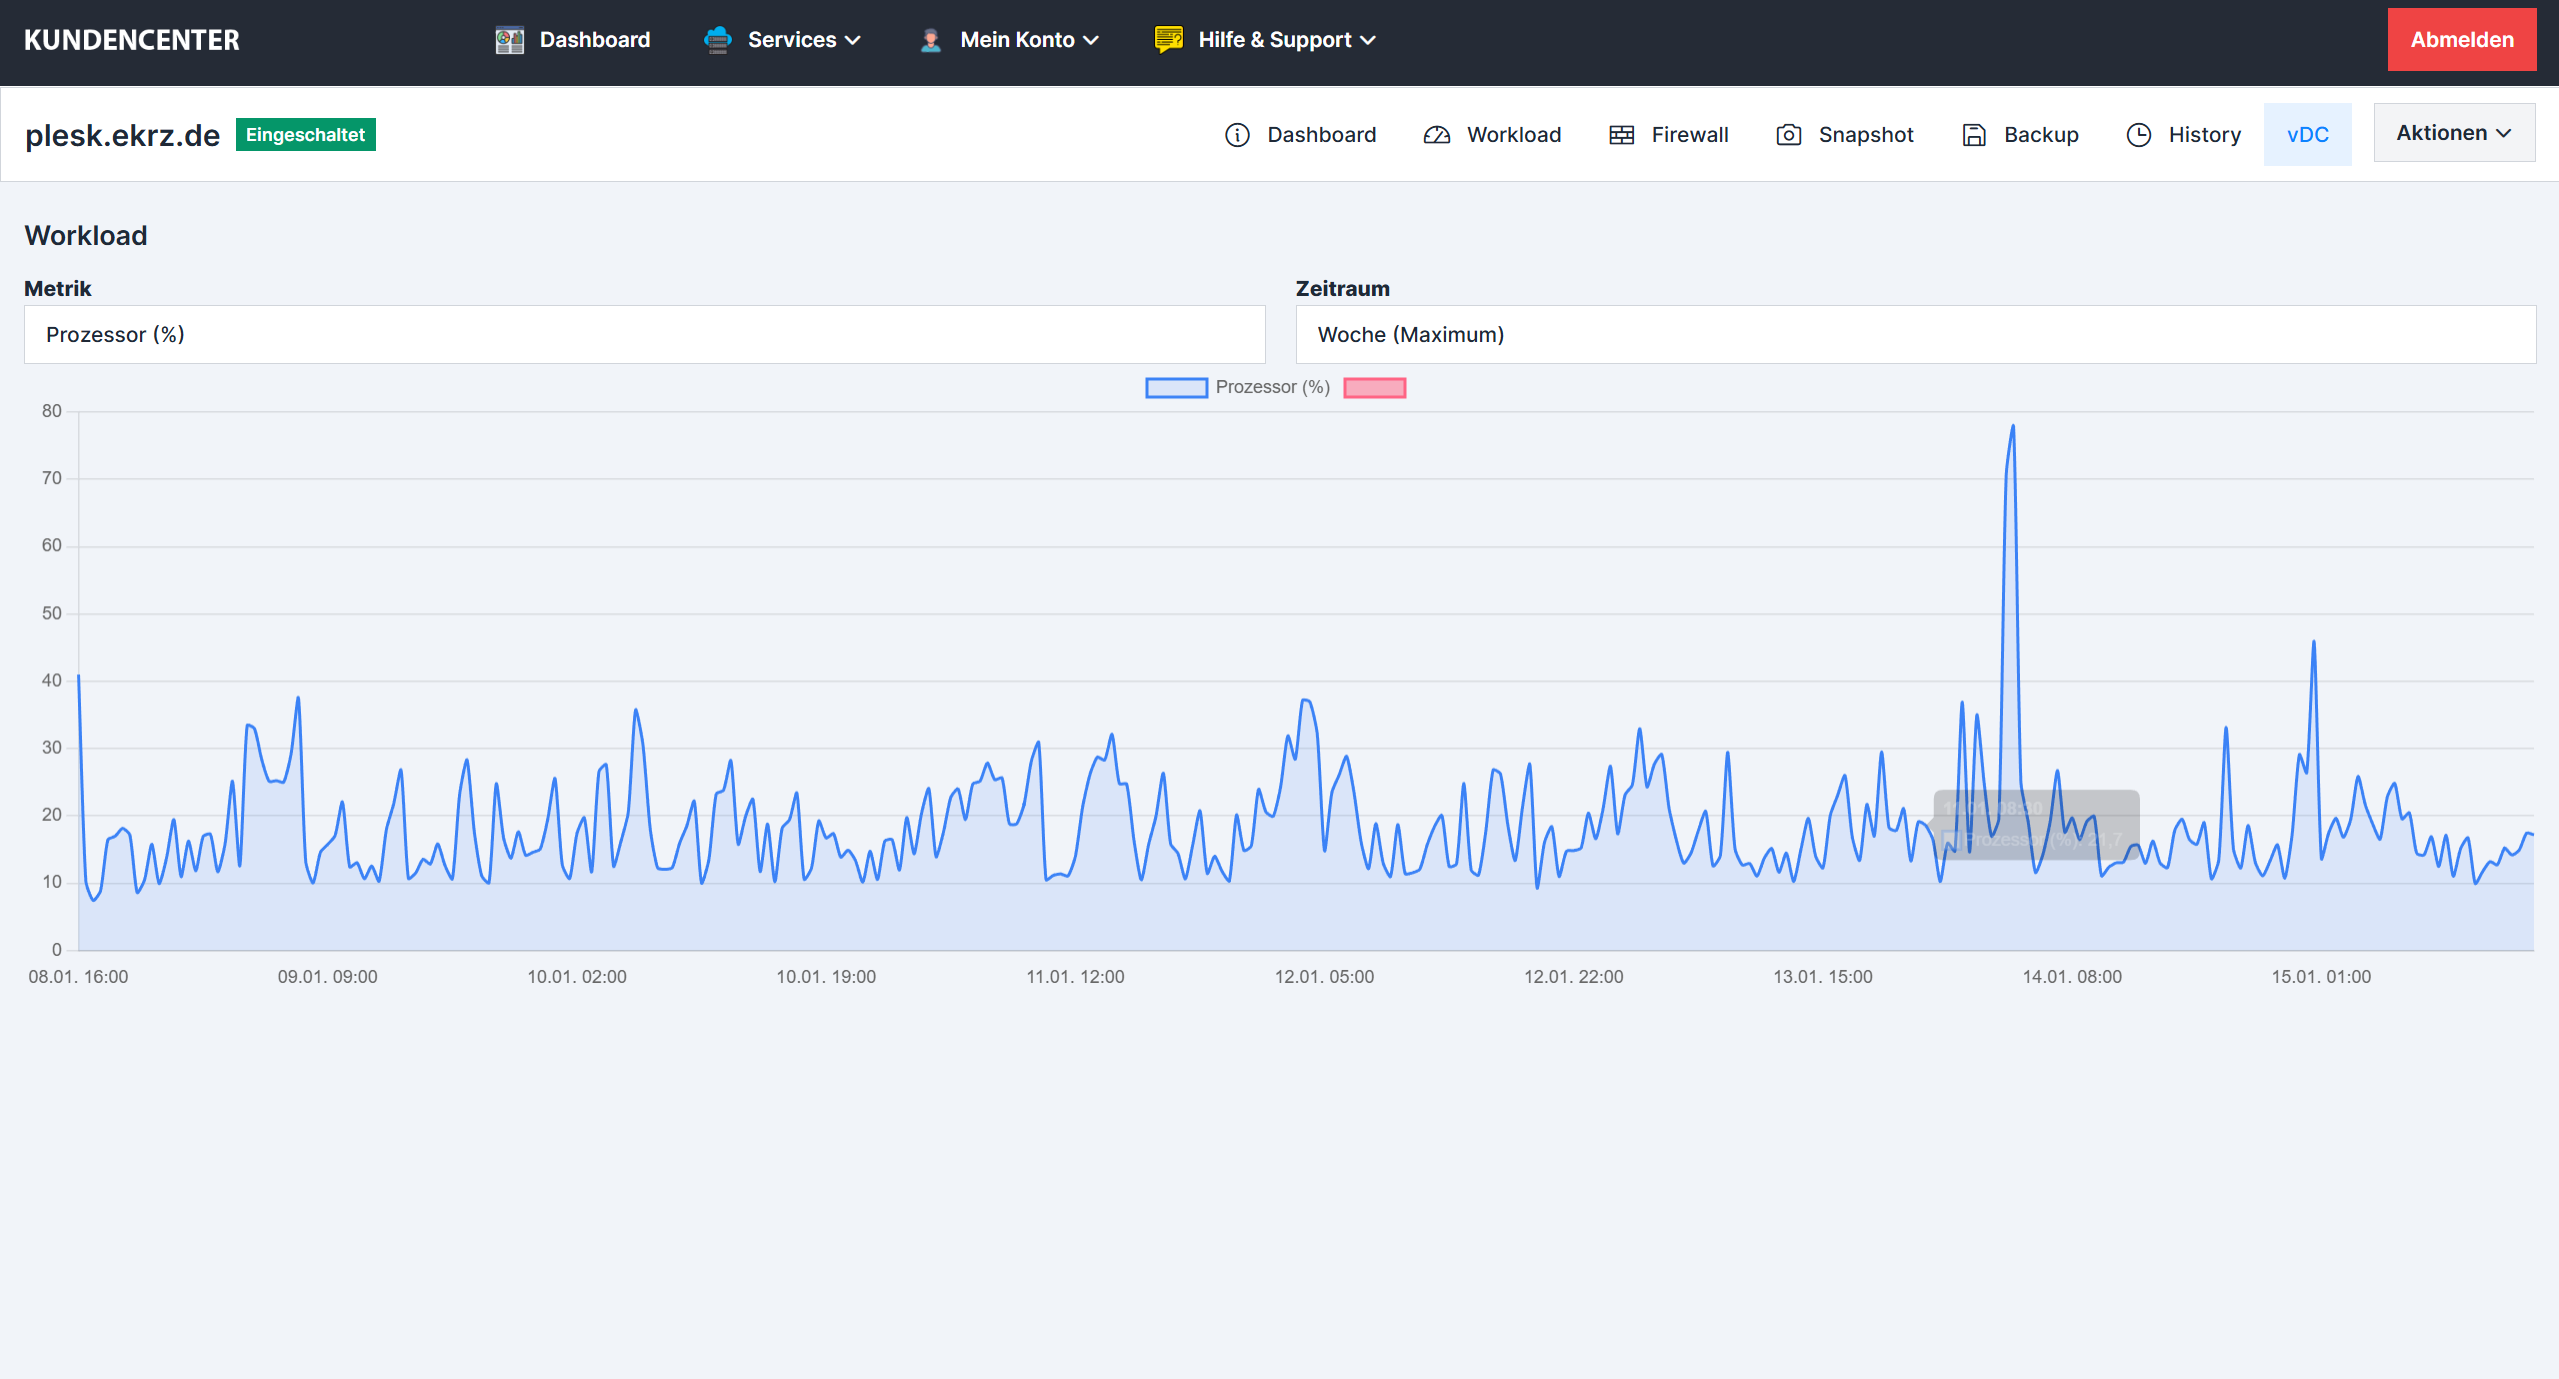Click the highest peak on the chart
This screenshot has height=1379, width=2559.
(2012, 427)
